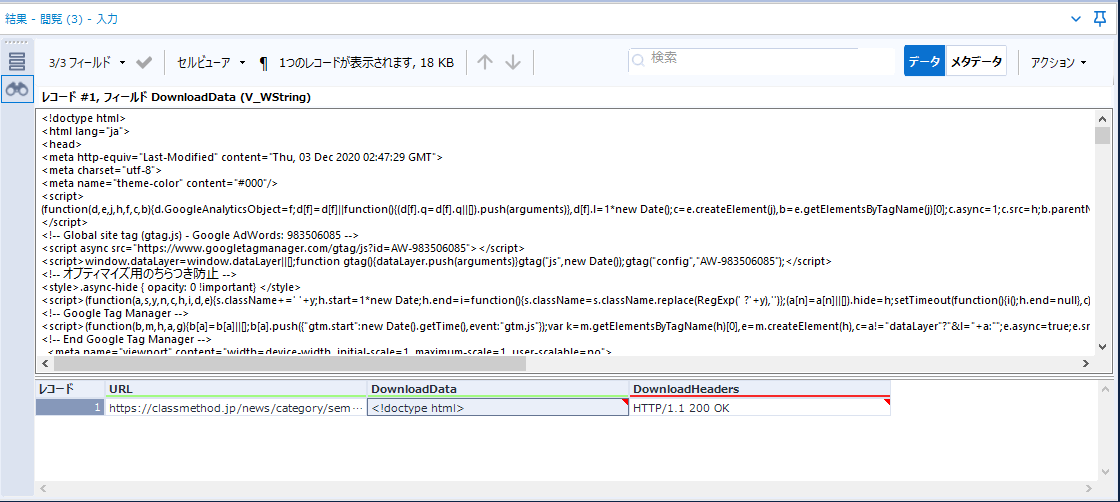Click the magnifier icon in search box
This screenshot has width=1120, height=502.
pos(638,61)
